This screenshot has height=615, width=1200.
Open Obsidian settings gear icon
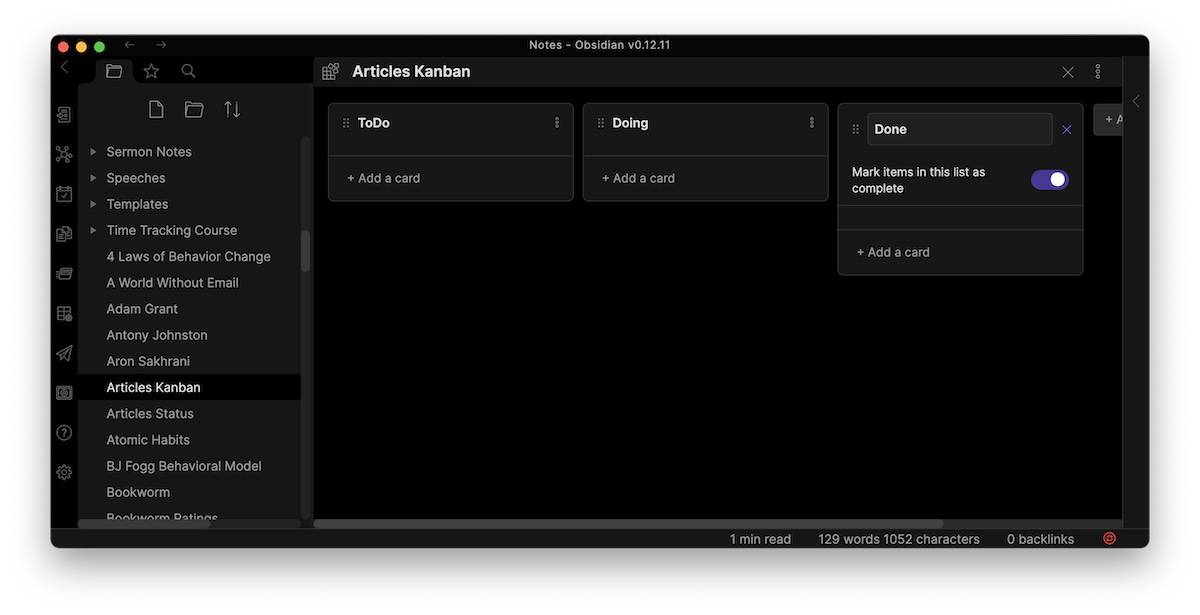tap(64, 472)
